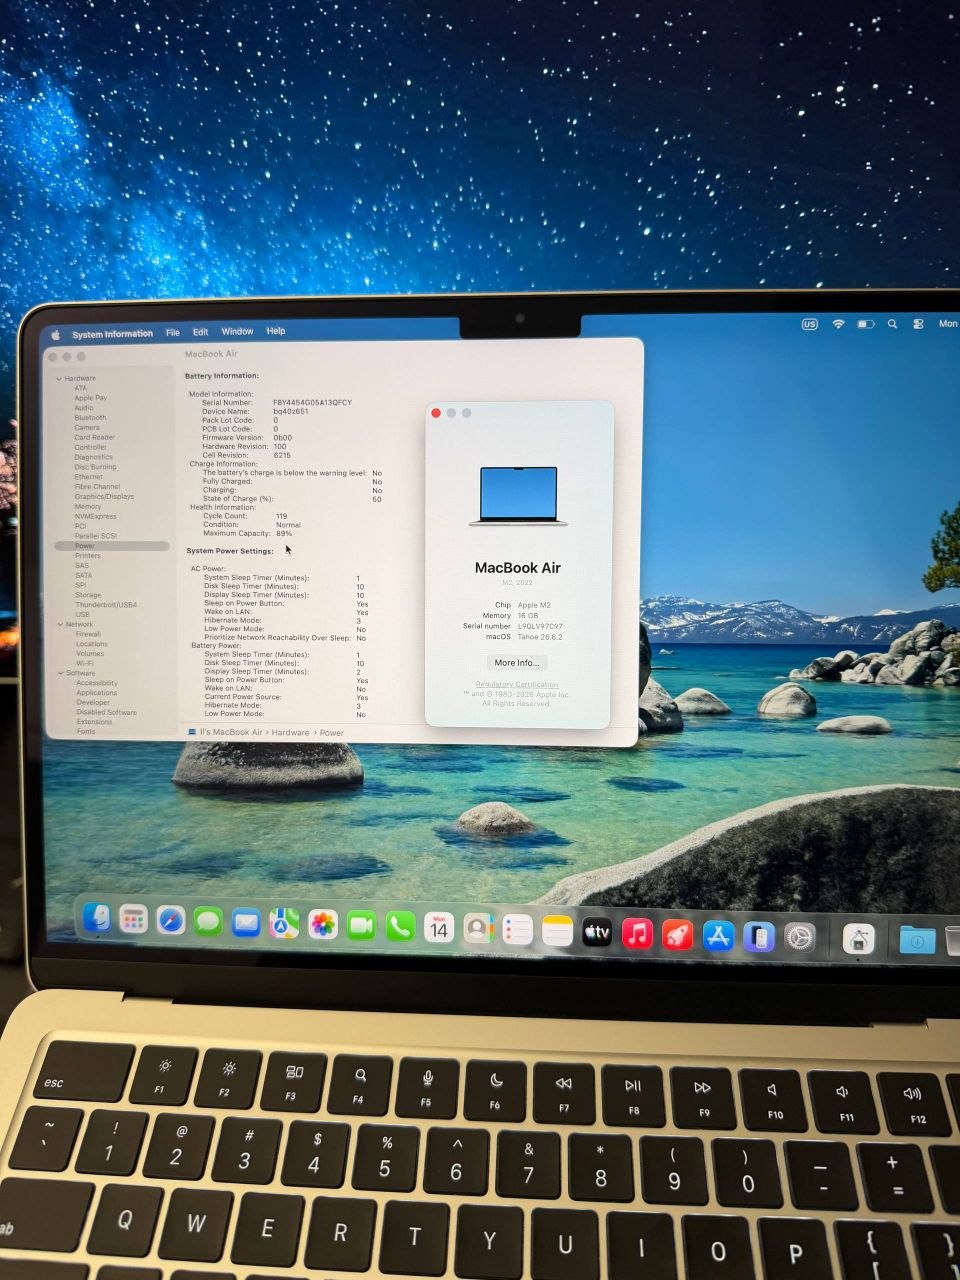Open Messages in the Dock

point(208,921)
